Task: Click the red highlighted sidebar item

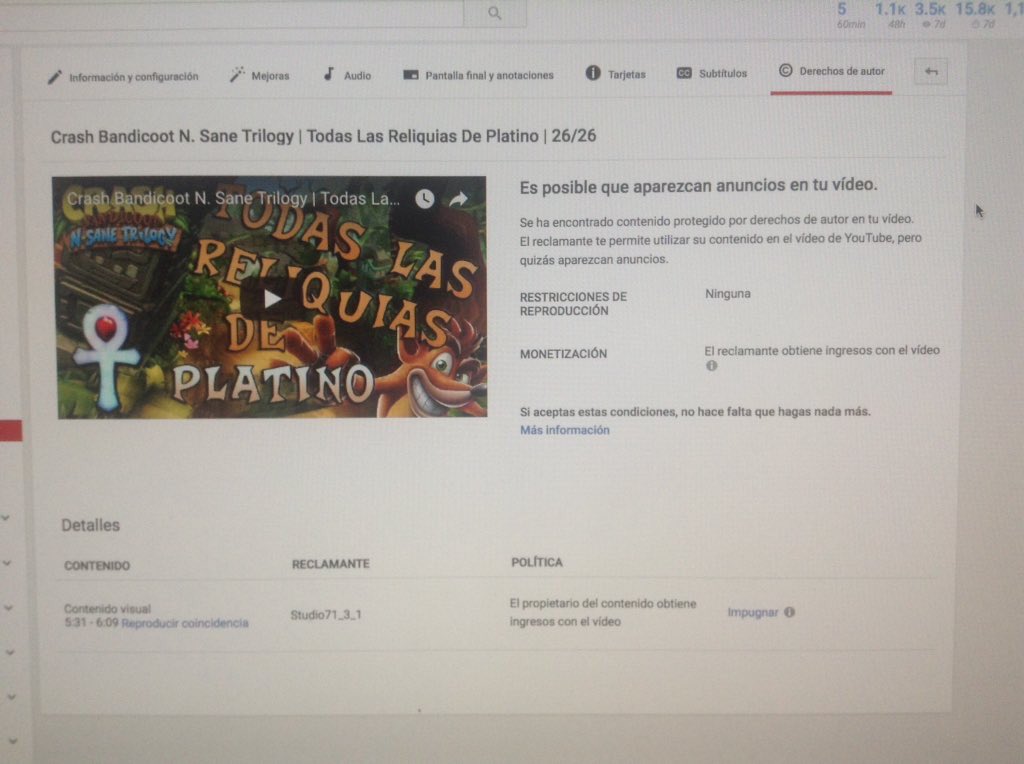Action: 11,431
